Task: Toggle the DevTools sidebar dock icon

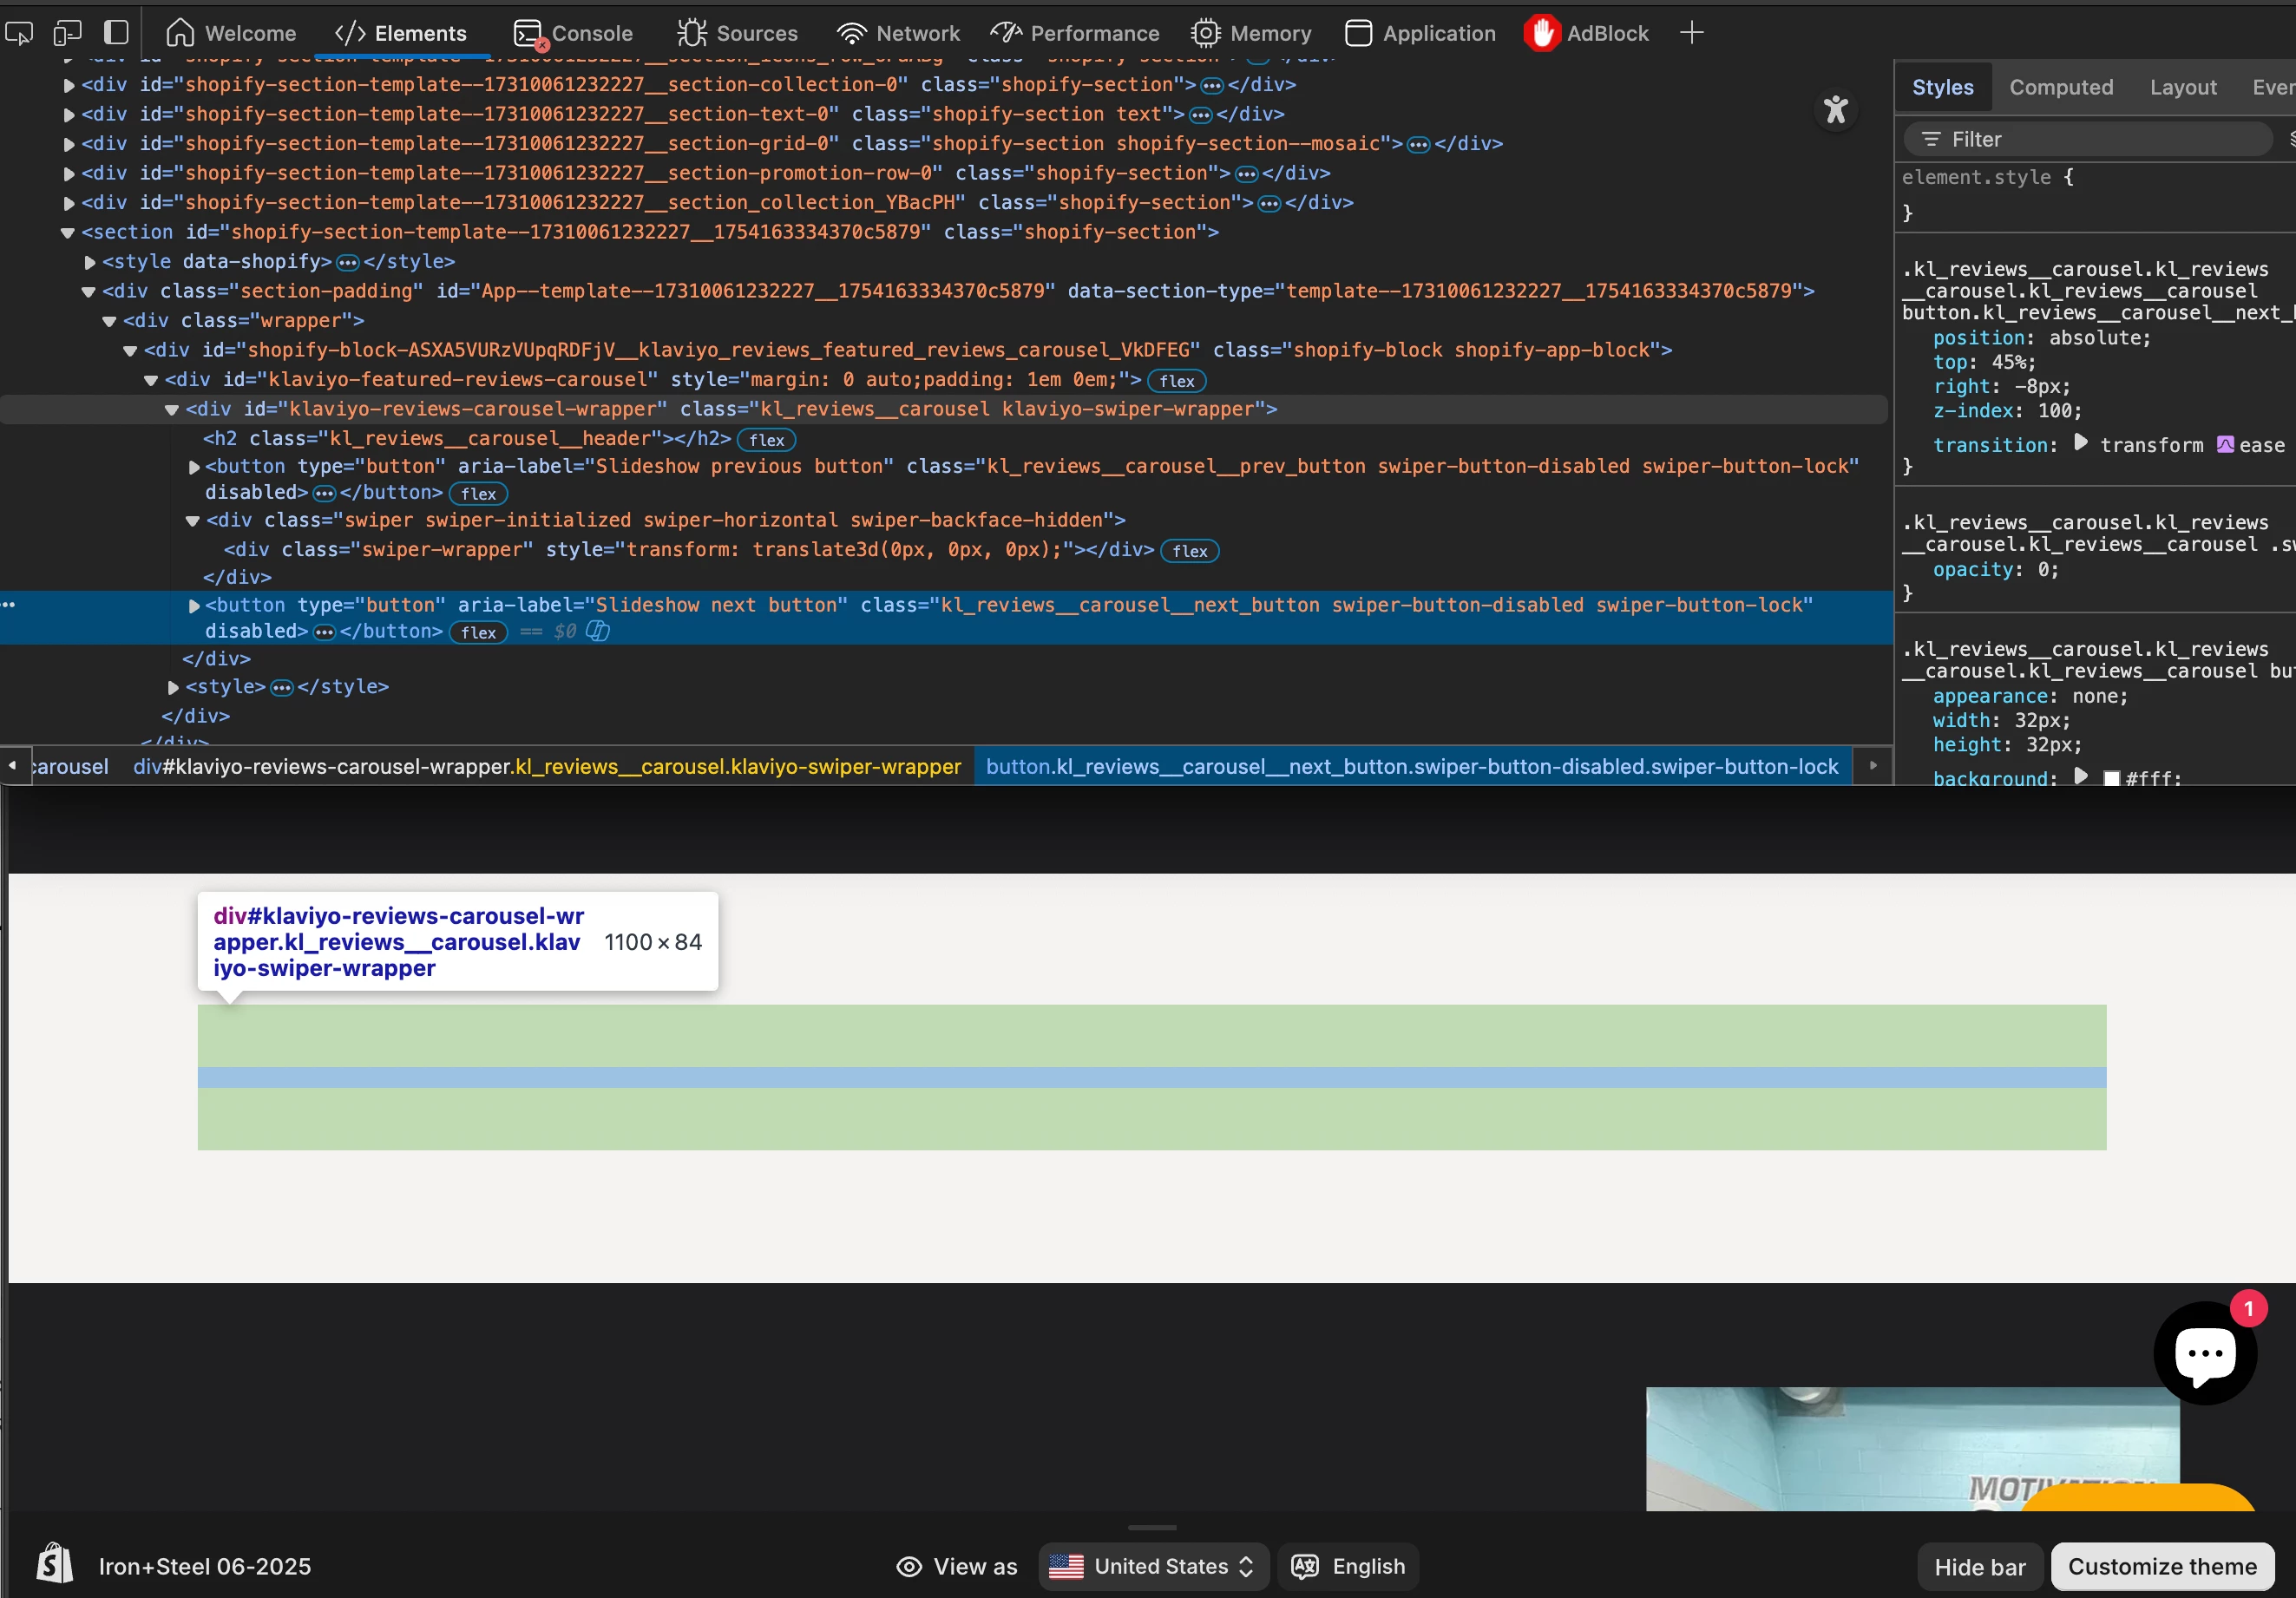Action: [x=116, y=33]
